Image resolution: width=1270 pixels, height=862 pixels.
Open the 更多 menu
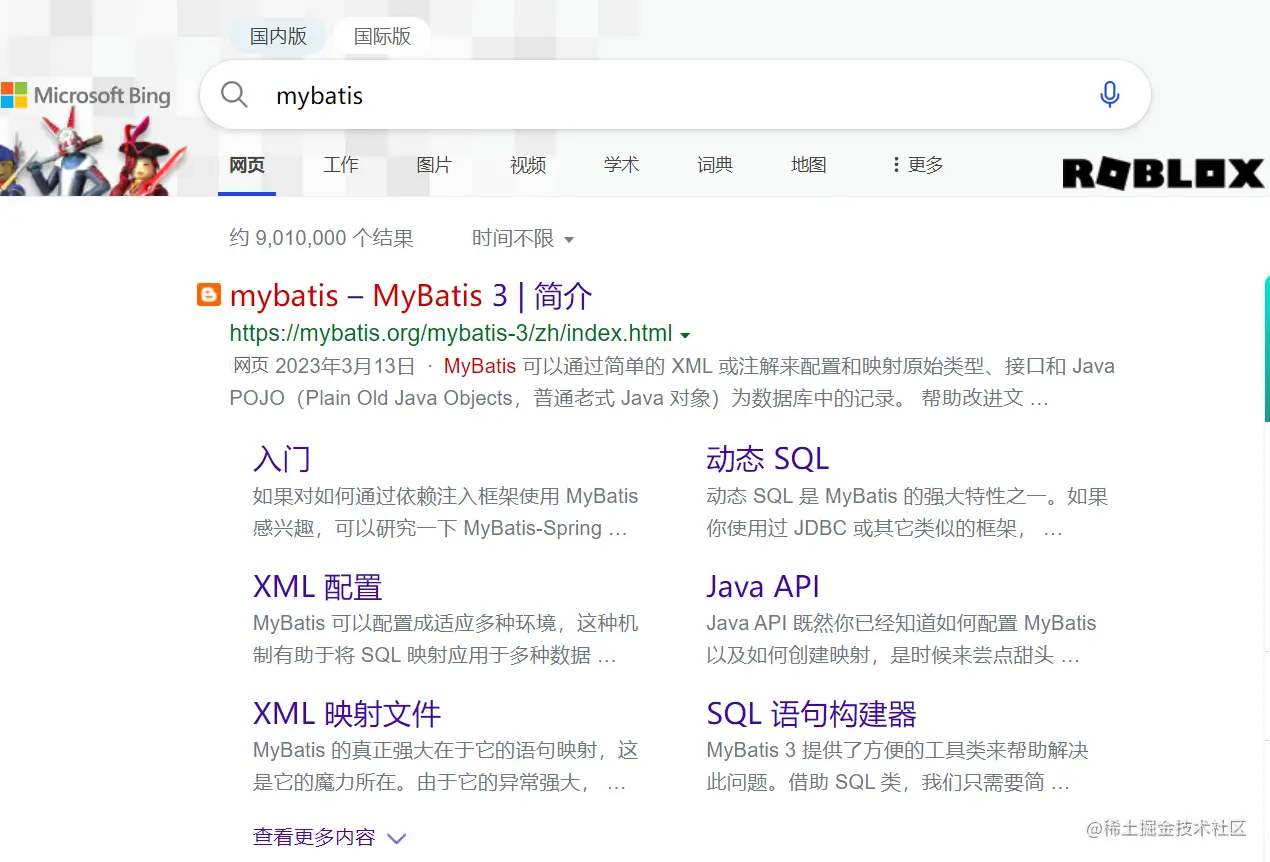(x=918, y=165)
